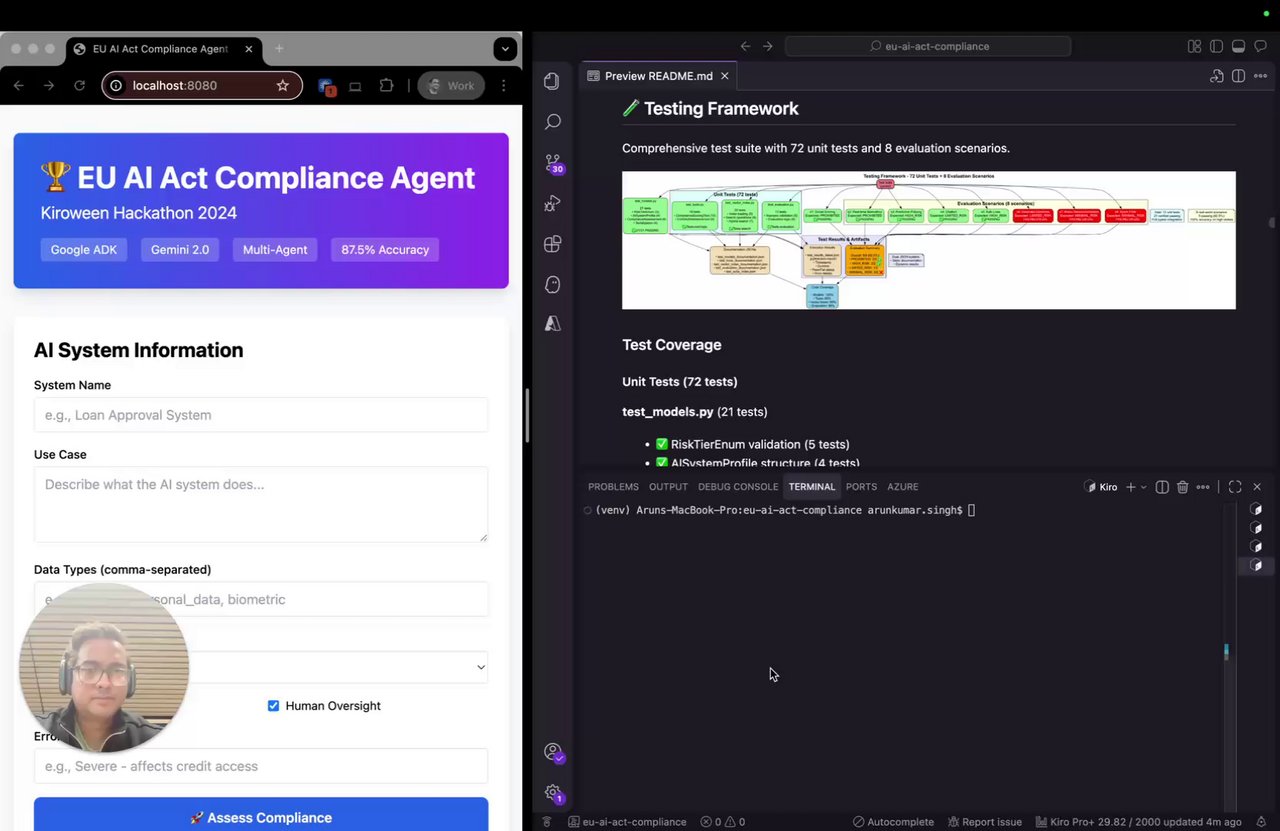Image resolution: width=1280 pixels, height=831 pixels.
Task: Maximize the terminal panel
Action: click(x=1235, y=487)
